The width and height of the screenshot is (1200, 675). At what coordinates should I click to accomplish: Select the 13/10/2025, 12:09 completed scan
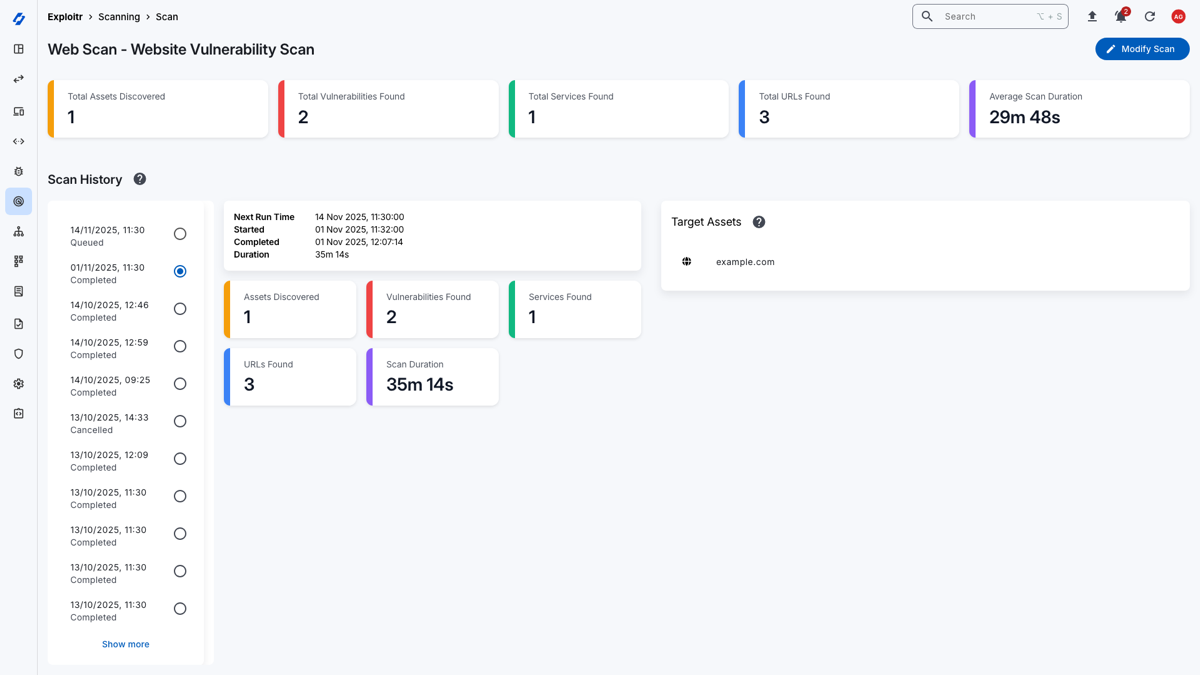[x=180, y=459]
